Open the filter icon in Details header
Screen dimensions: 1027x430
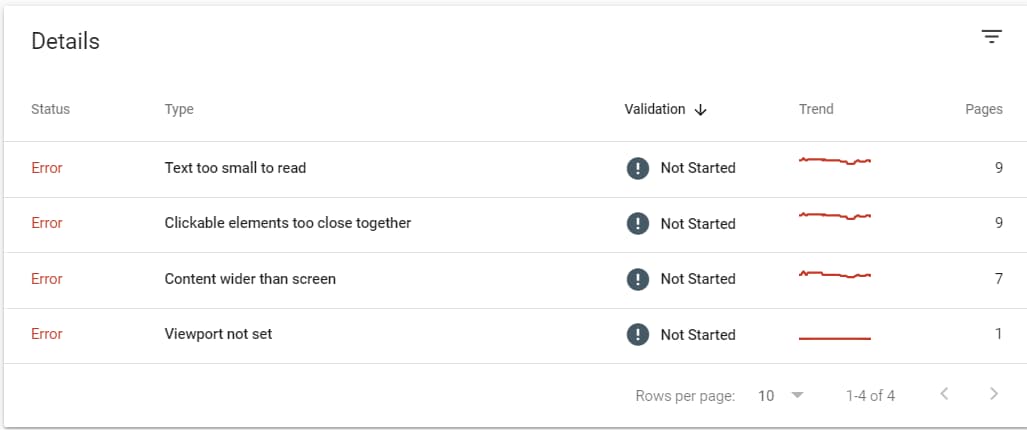click(992, 37)
